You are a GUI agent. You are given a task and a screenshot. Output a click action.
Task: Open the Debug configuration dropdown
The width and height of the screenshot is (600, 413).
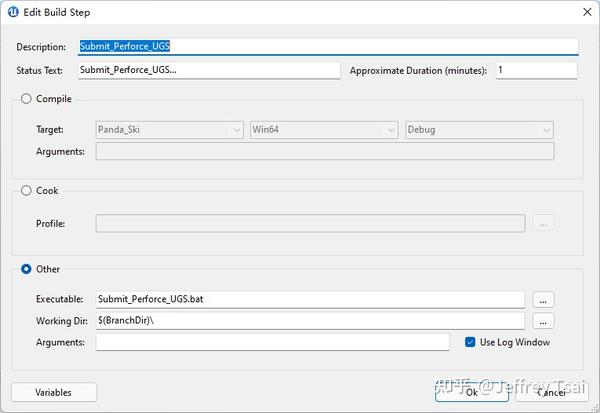(x=479, y=129)
